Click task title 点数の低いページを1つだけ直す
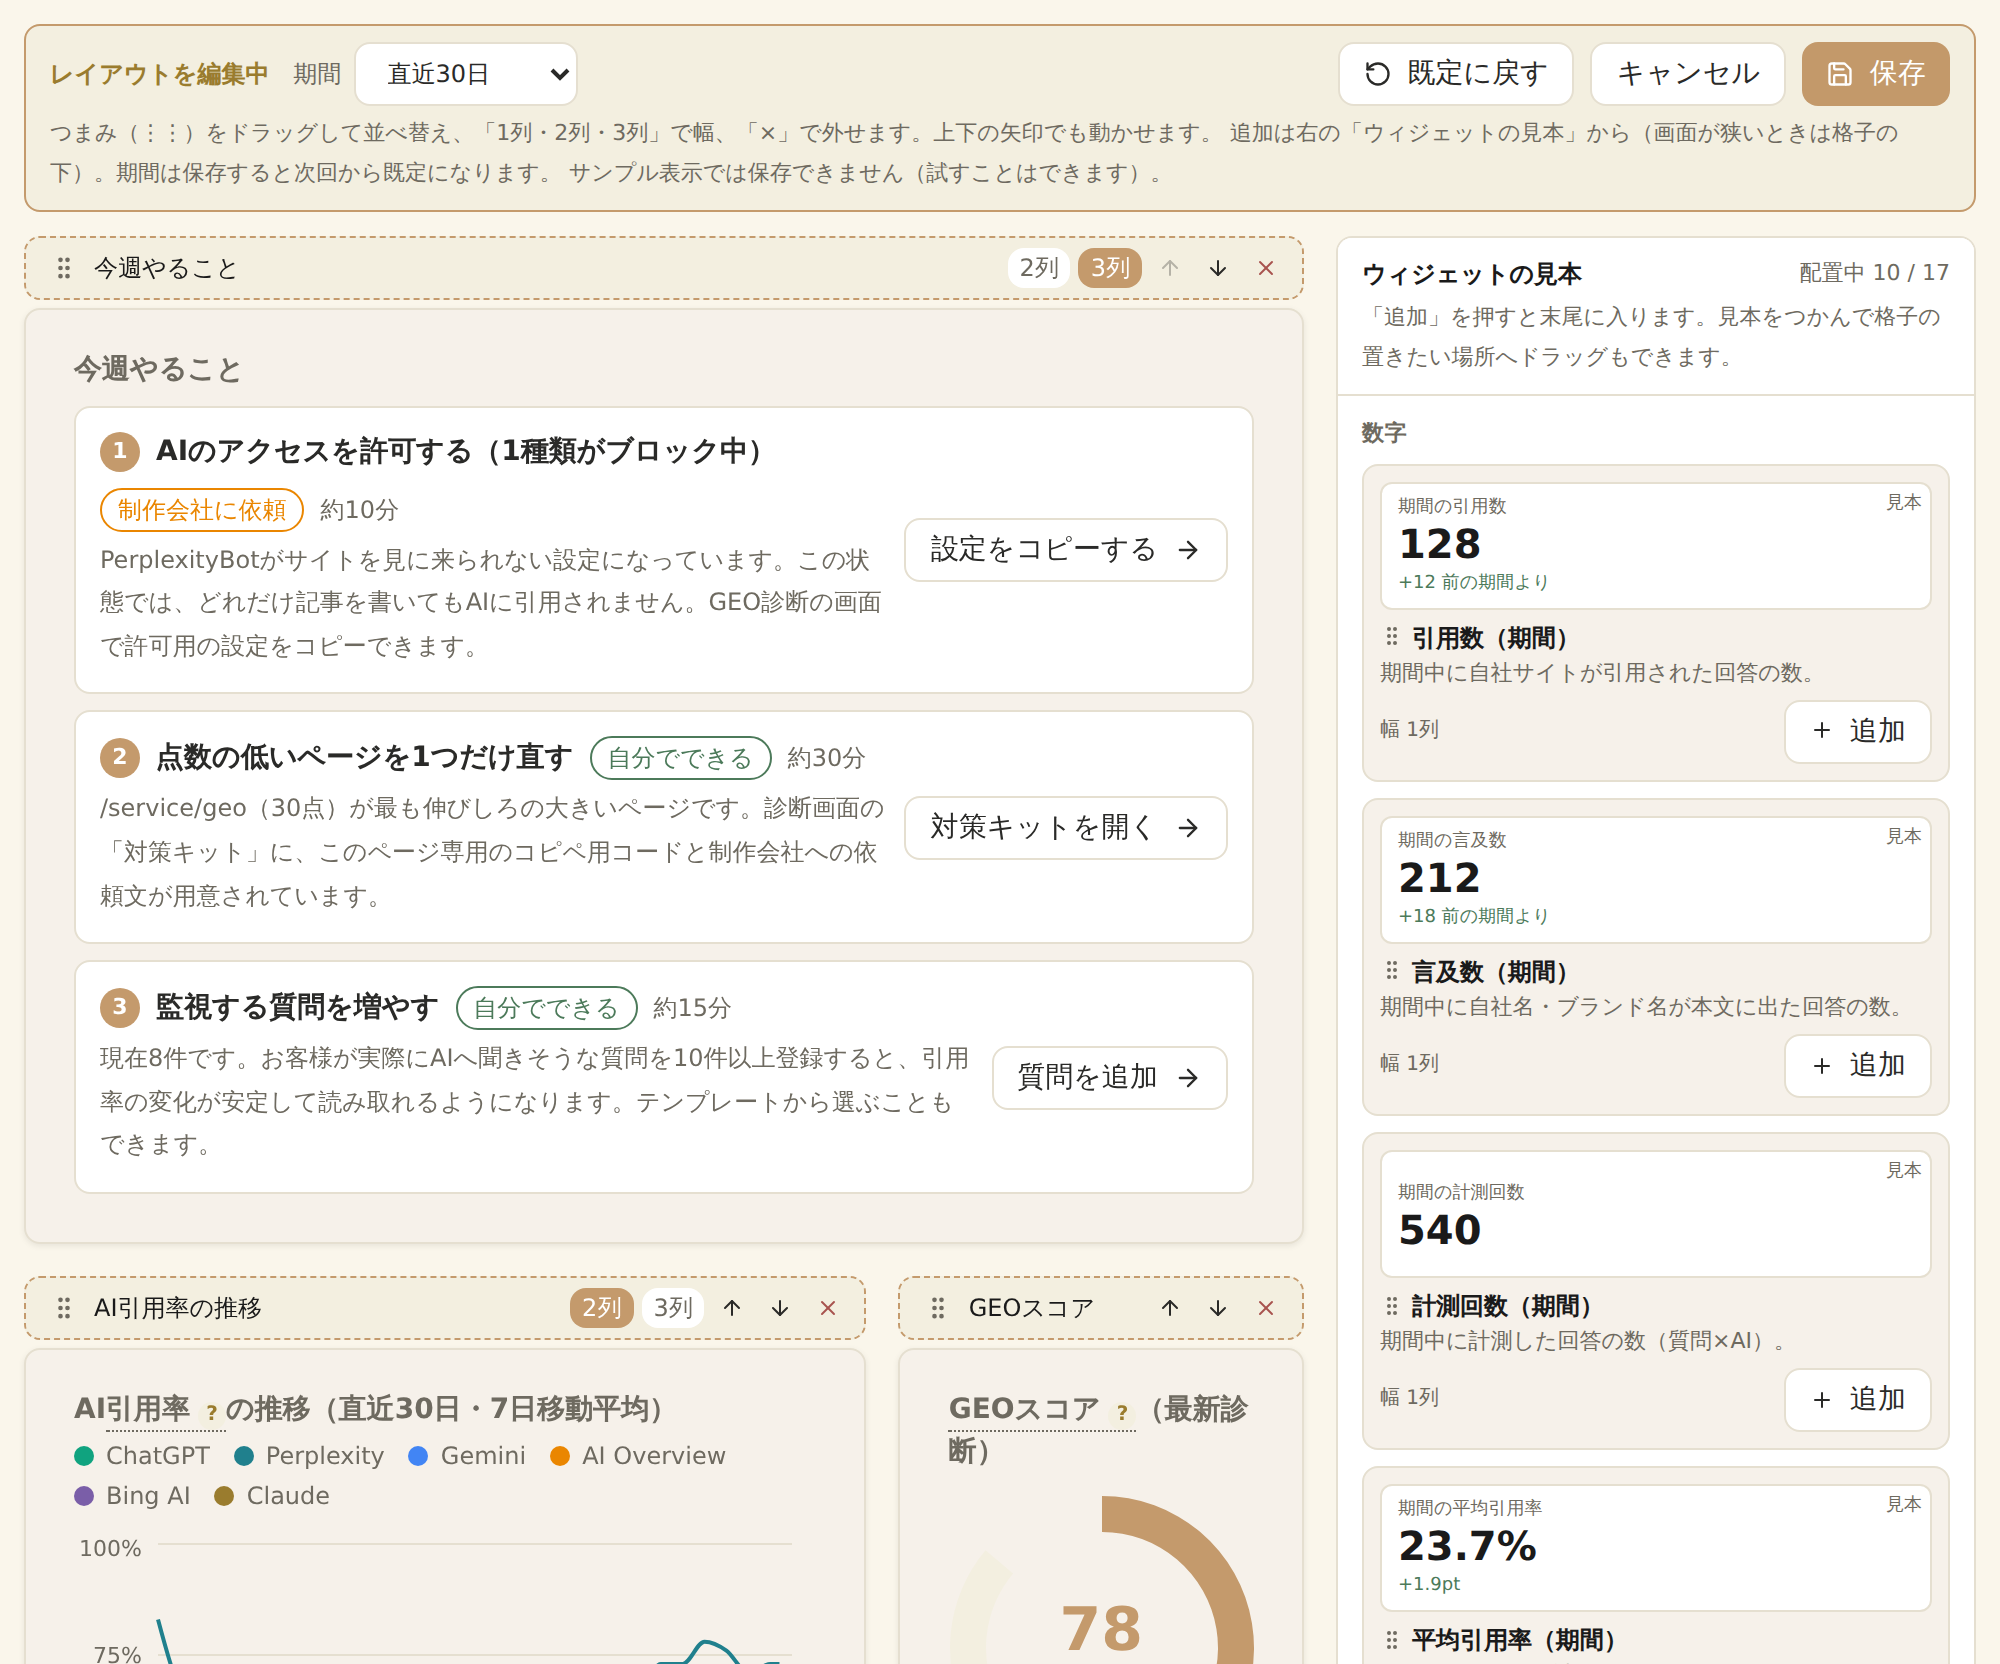 pos(364,757)
